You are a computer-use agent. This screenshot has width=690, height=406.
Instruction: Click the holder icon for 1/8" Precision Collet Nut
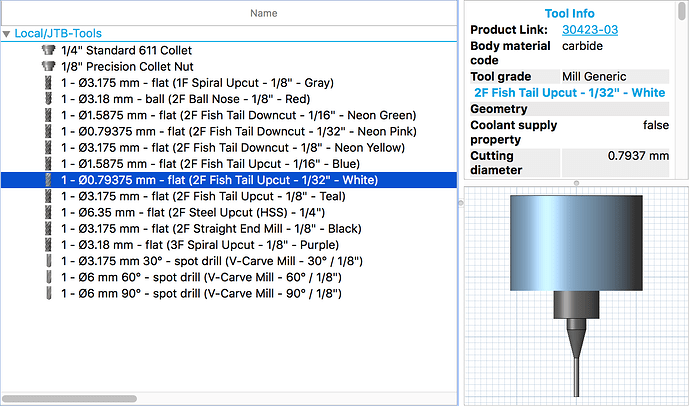[x=48, y=66]
